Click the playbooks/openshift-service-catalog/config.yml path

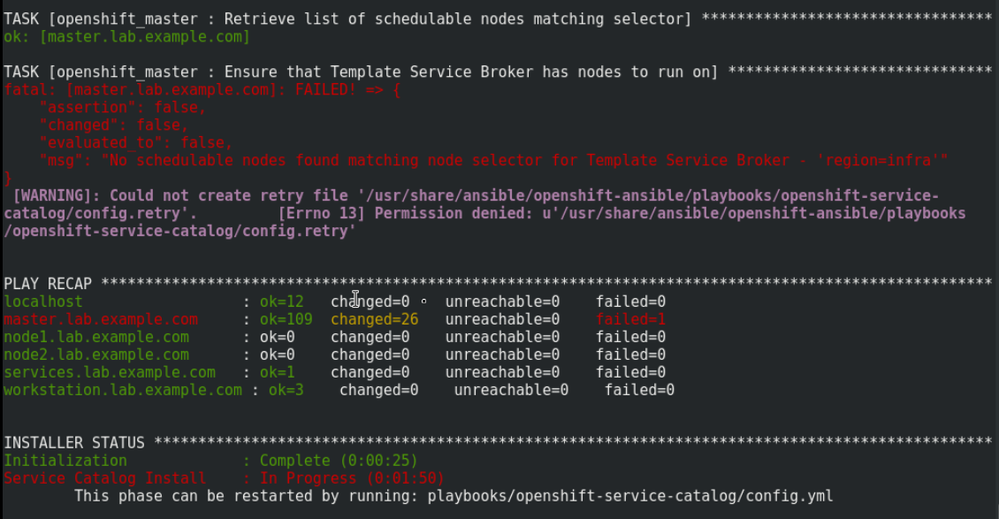coord(630,496)
